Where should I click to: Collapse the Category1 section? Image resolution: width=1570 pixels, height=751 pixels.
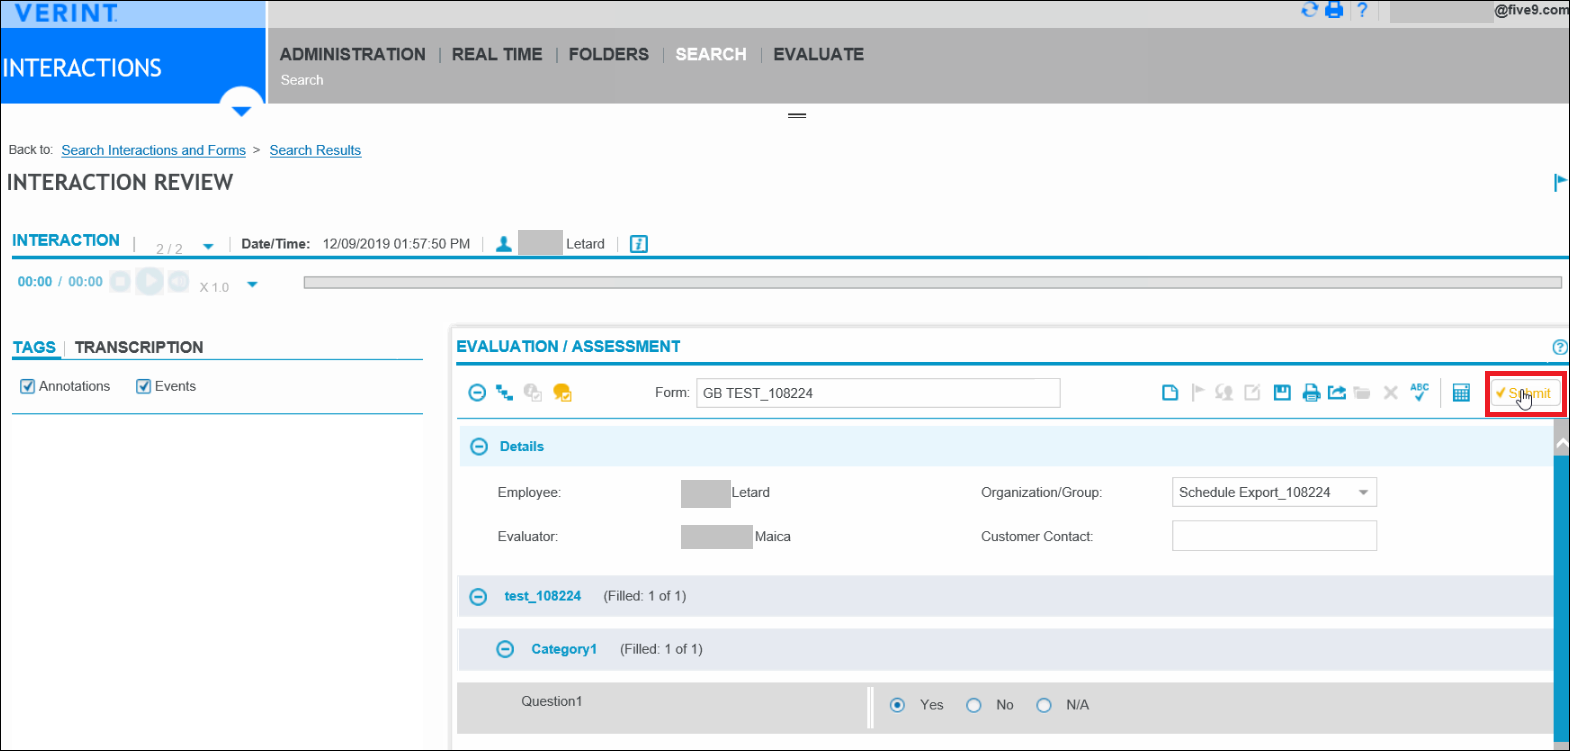coord(505,649)
